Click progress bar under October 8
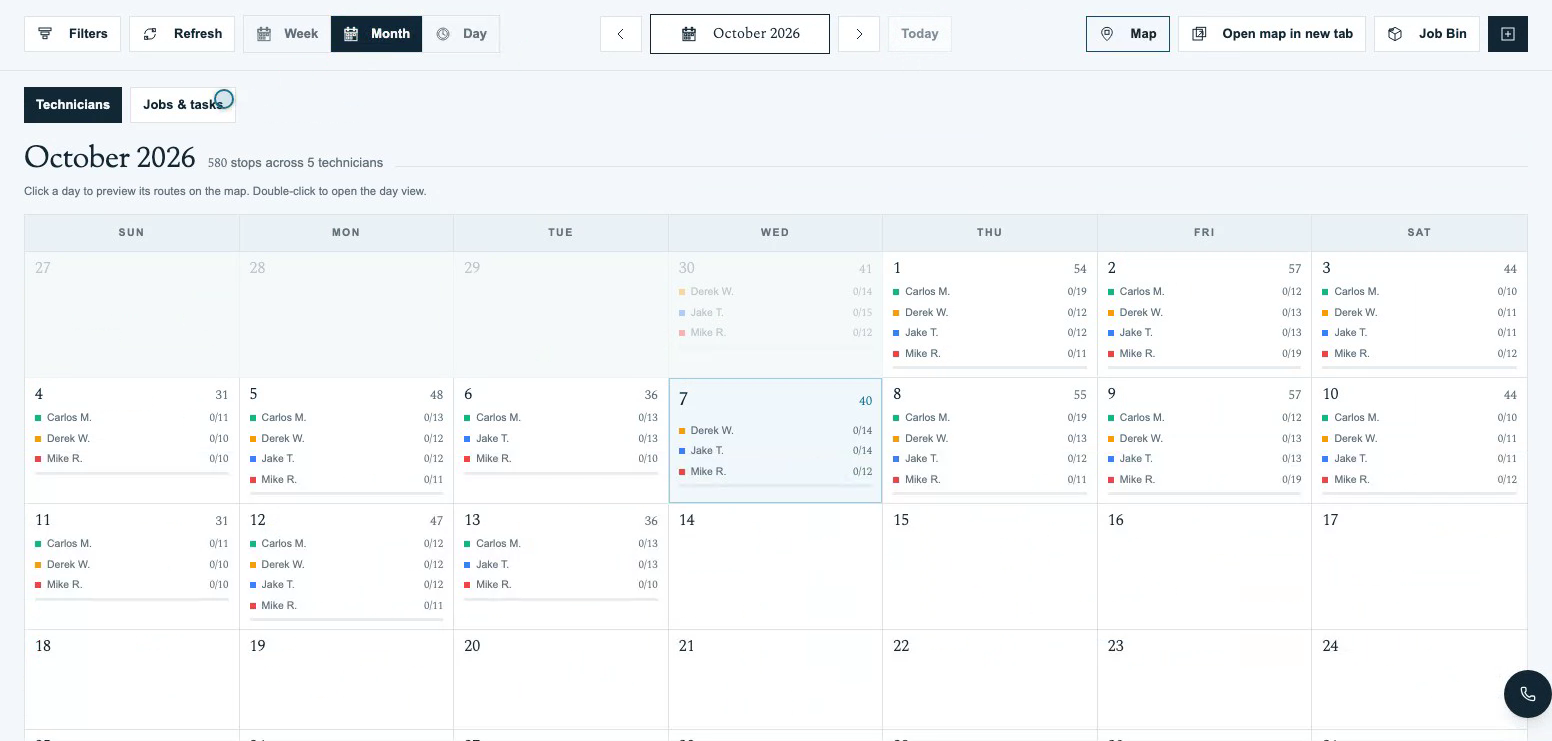The height and width of the screenshot is (741, 1552). (x=990, y=494)
